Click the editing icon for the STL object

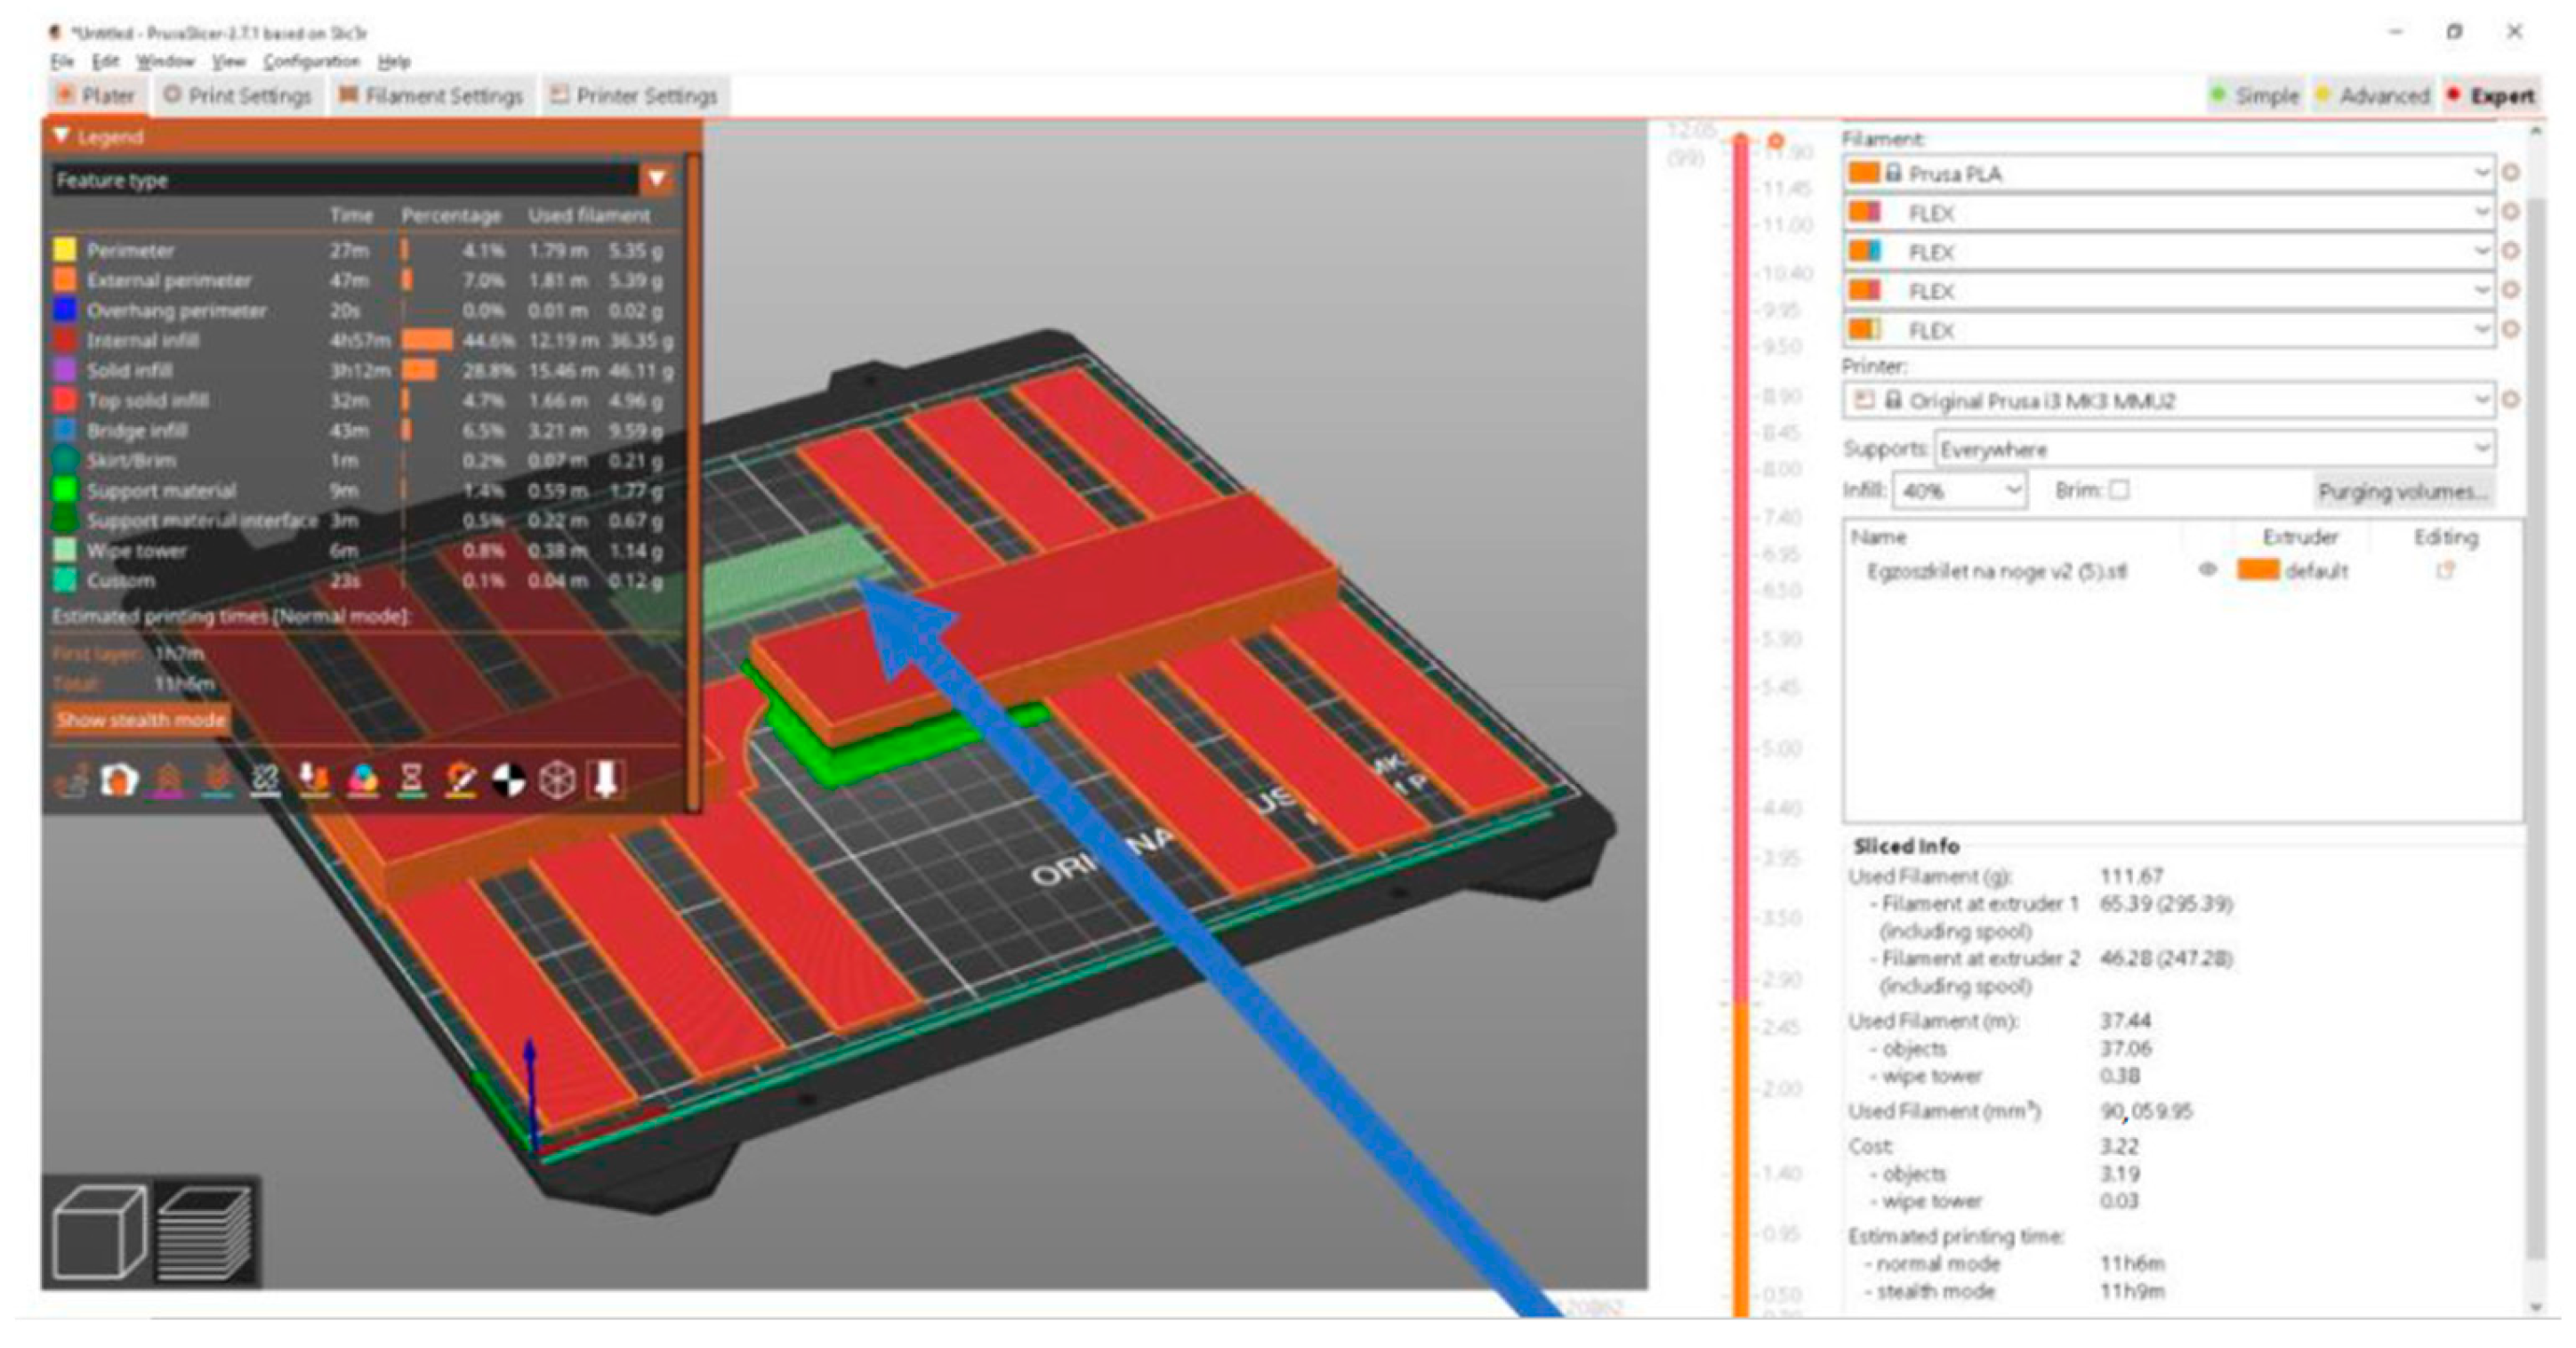[2445, 570]
